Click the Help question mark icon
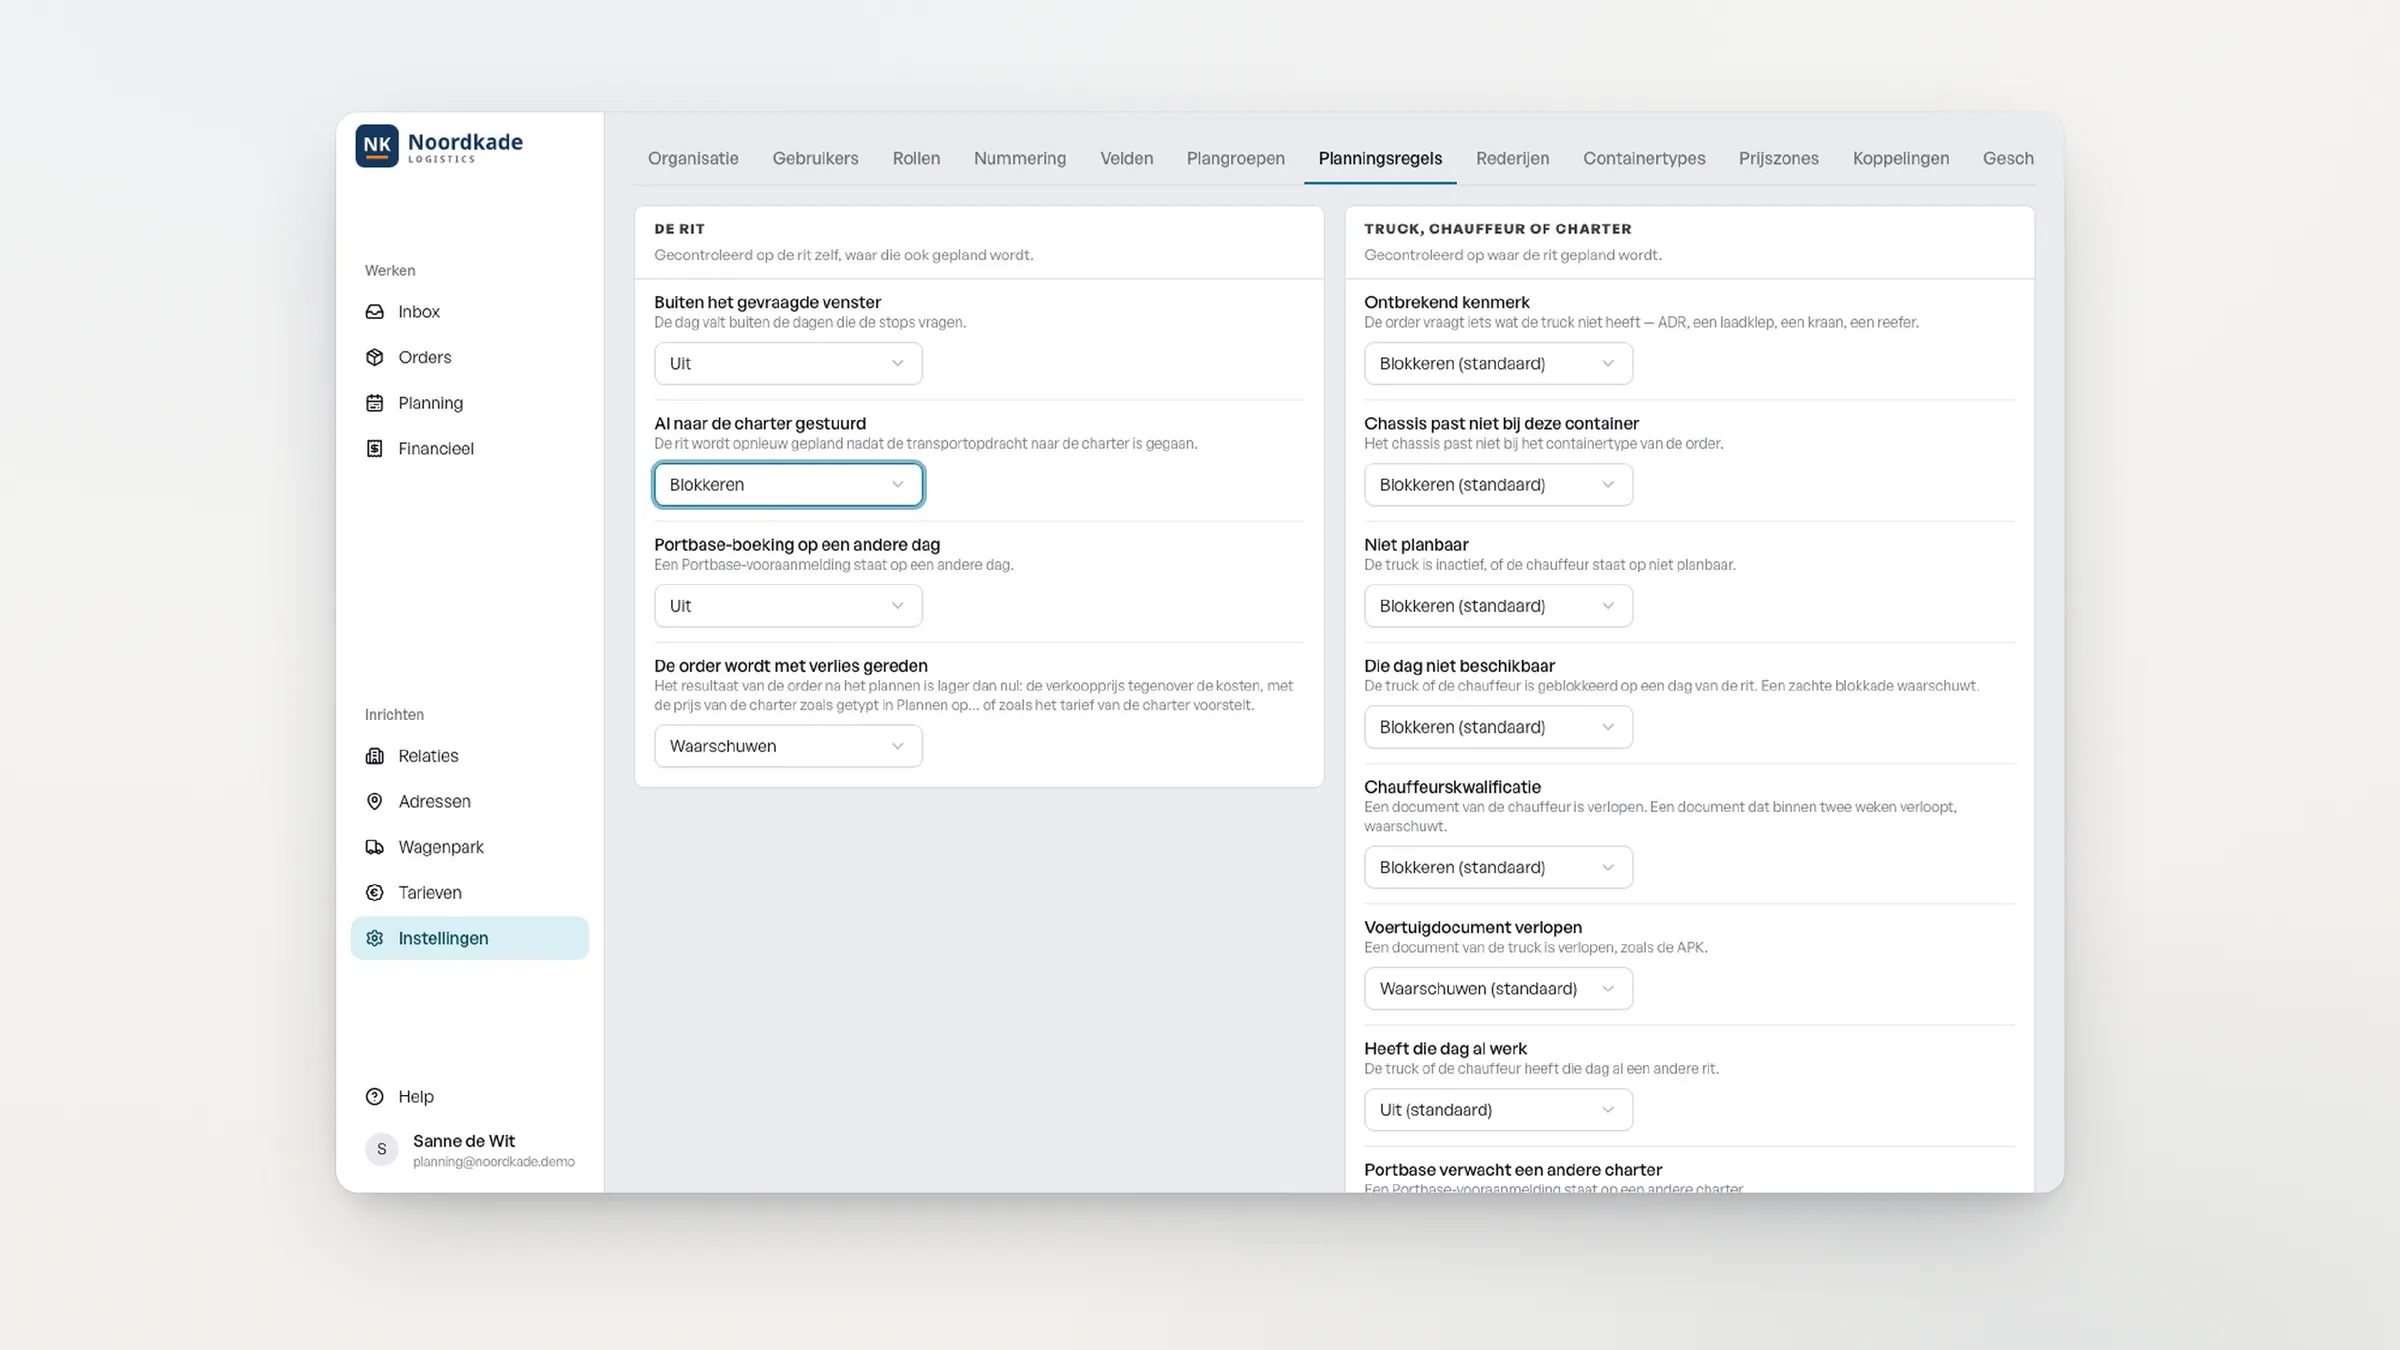Image resolution: width=2400 pixels, height=1350 pixels. point(375,1097)
